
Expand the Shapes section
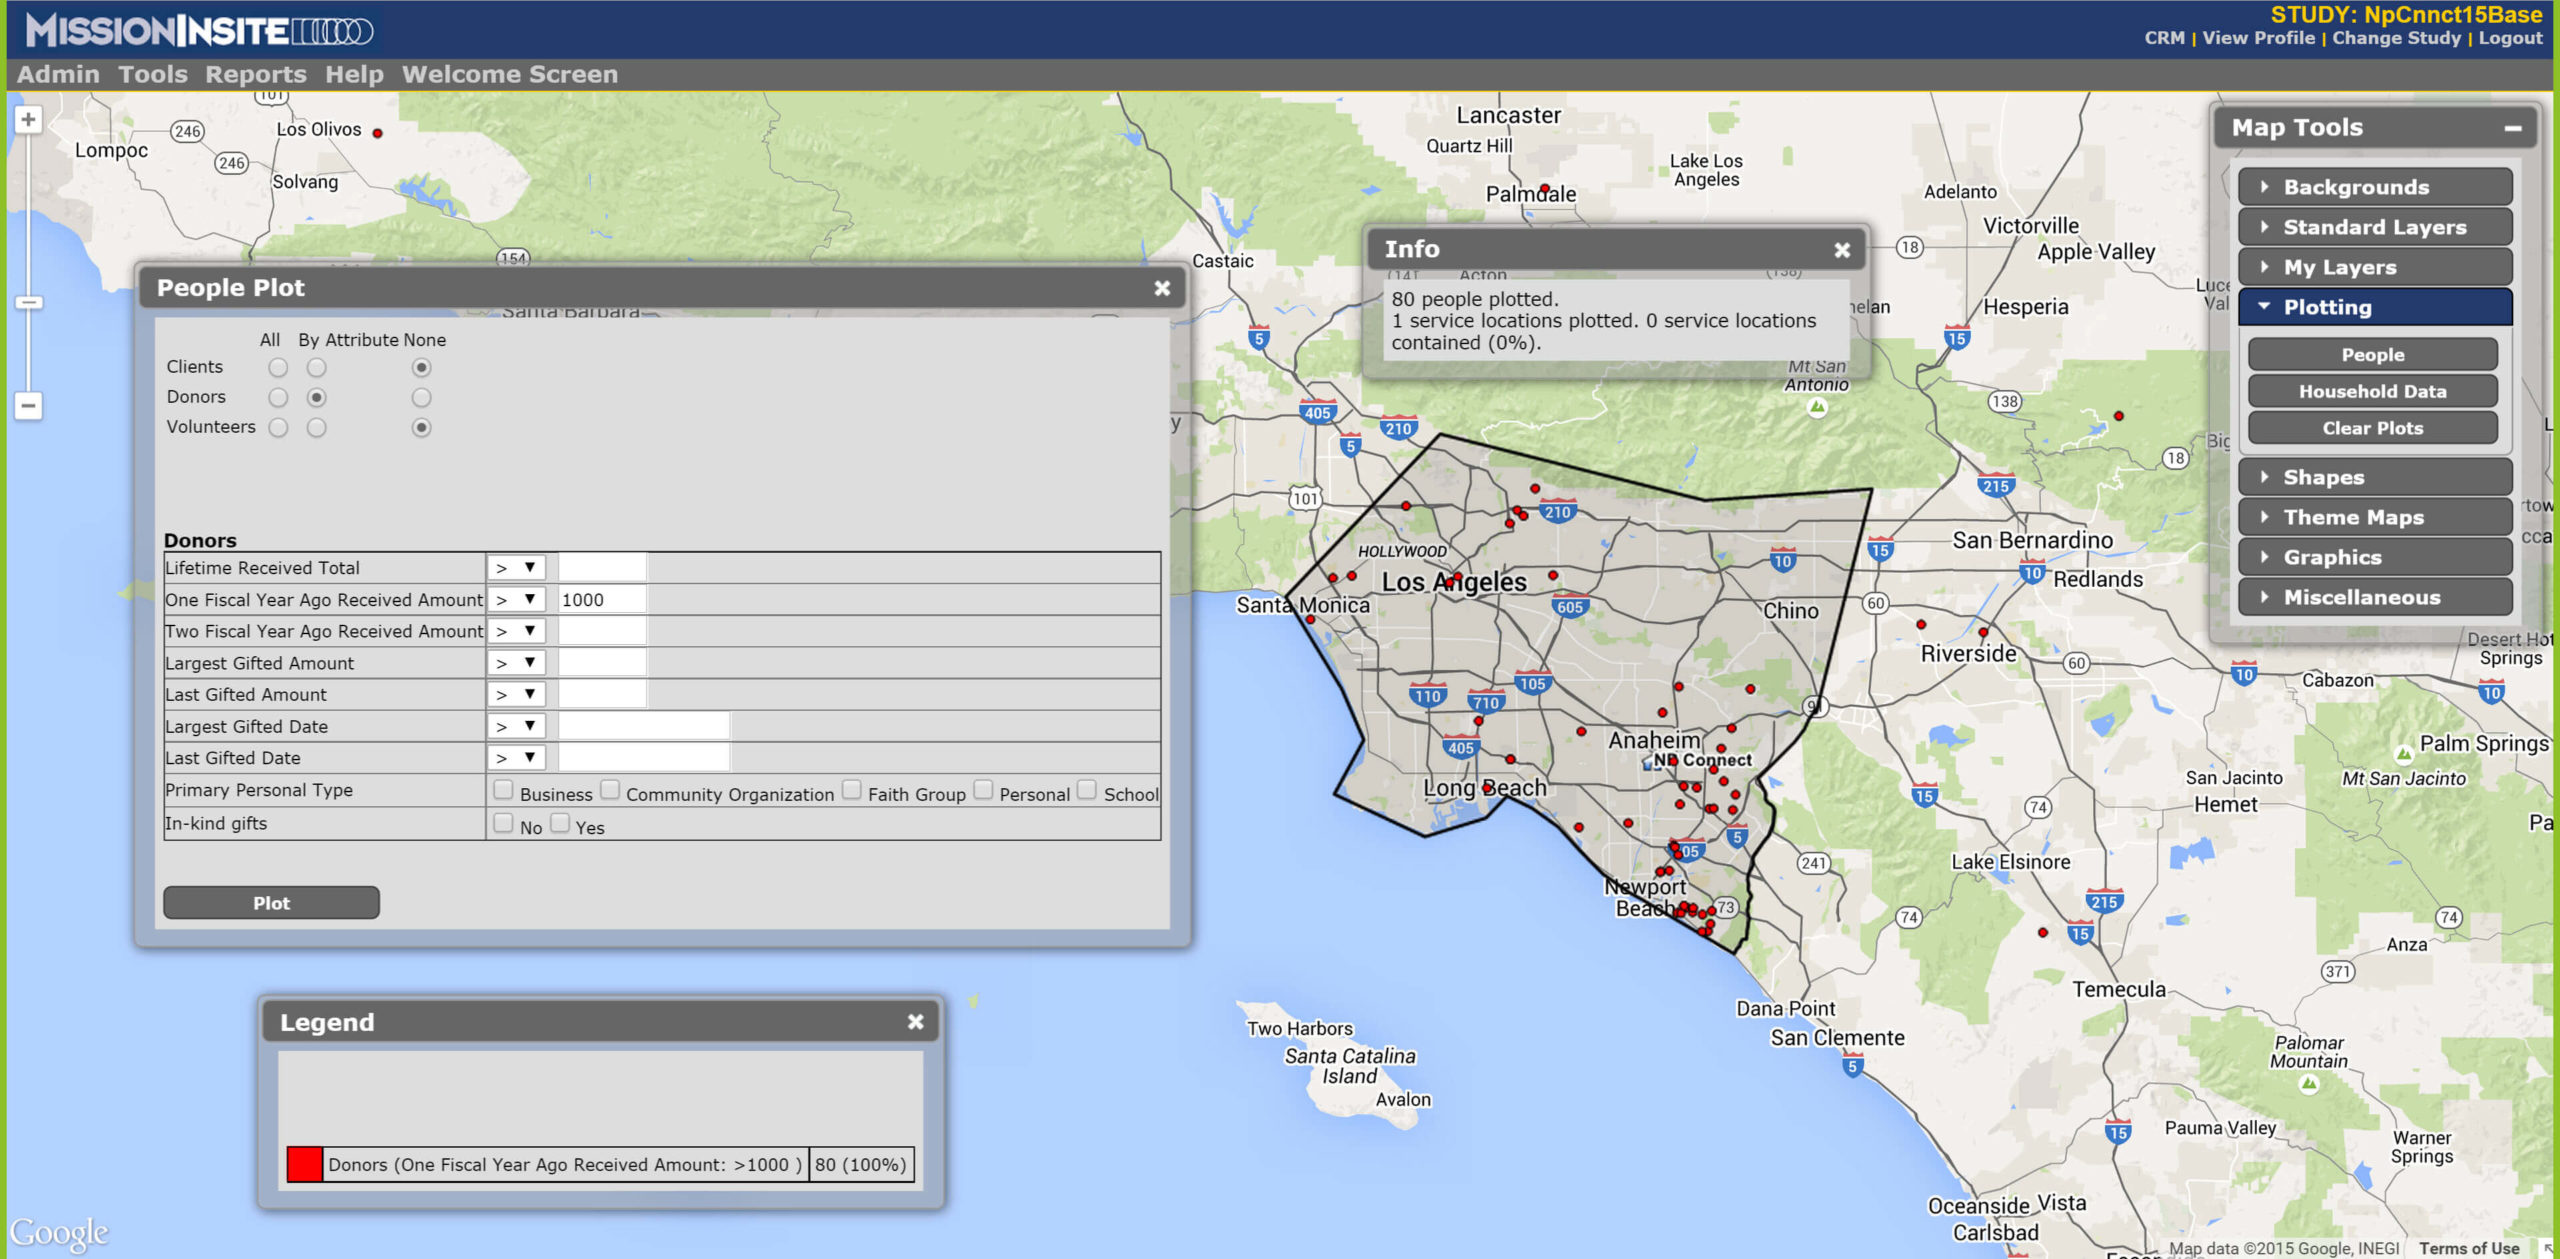tap(2375, 477)
